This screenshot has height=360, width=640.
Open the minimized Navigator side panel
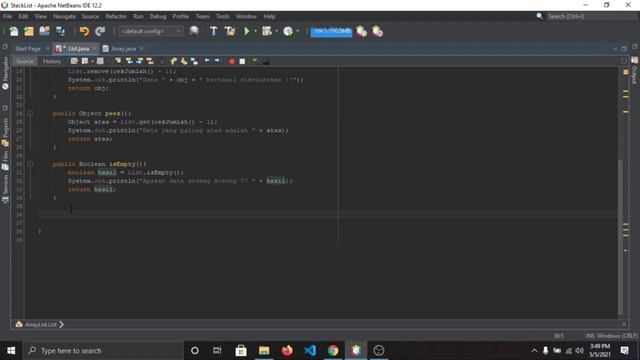(x=5, y=73)
